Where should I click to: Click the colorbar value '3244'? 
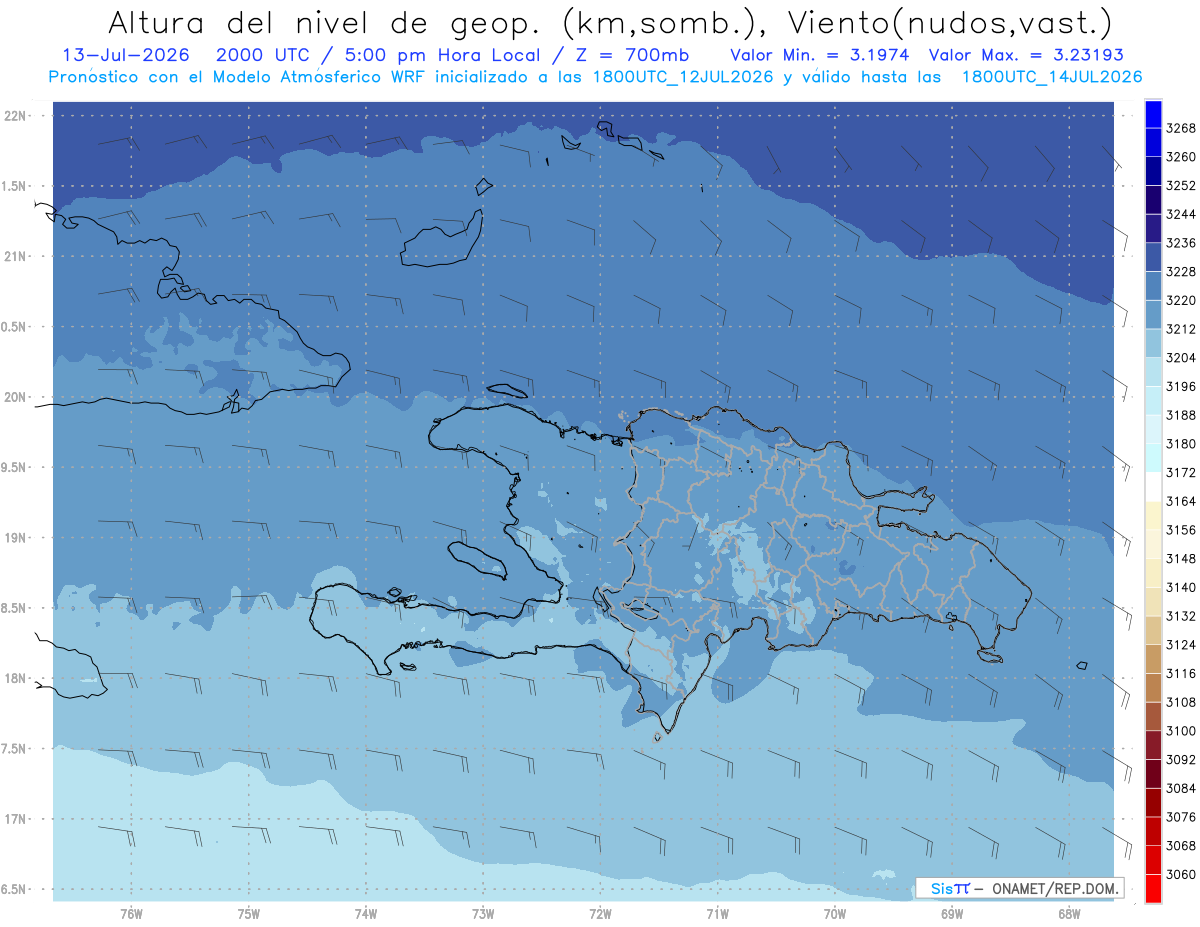(1181, 214)
